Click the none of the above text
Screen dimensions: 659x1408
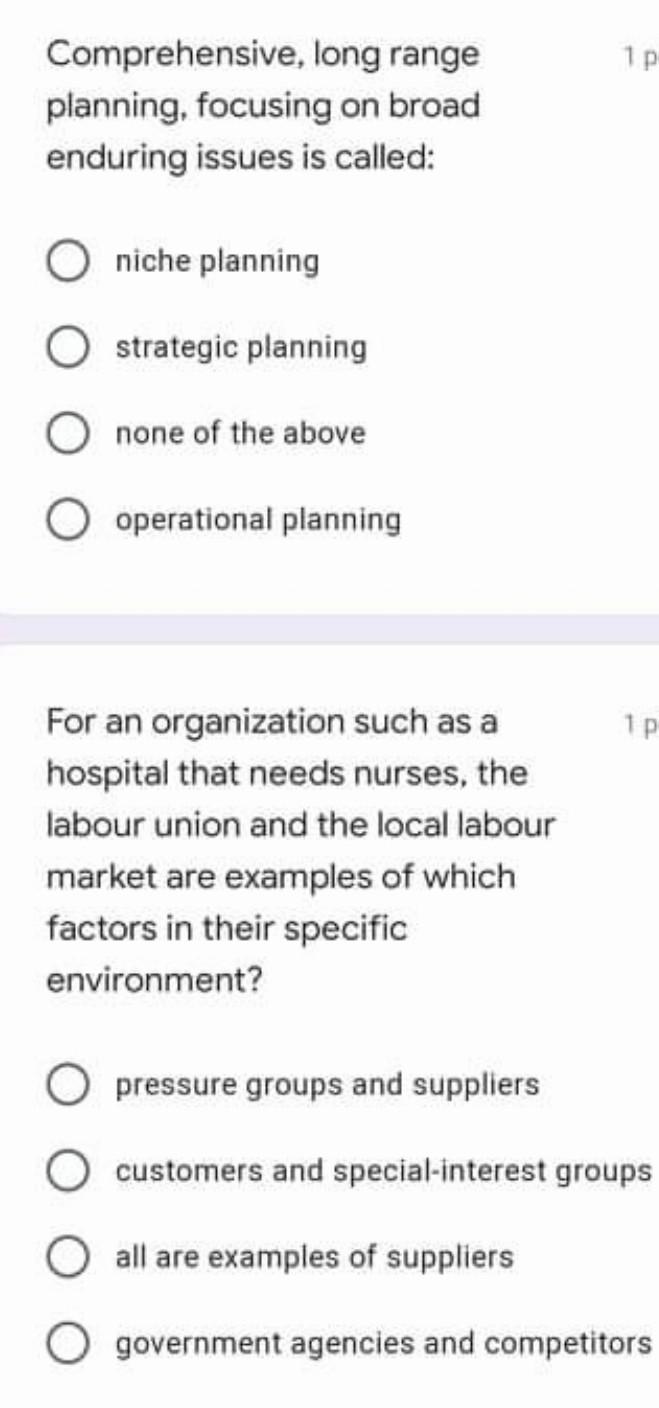click(240, 432)
